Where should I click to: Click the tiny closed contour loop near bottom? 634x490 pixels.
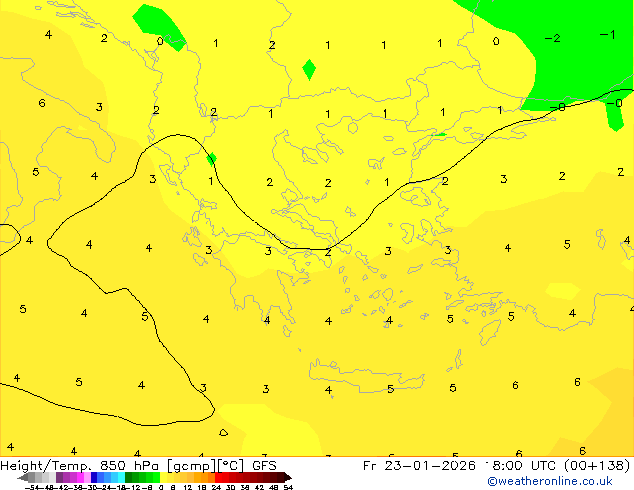(x=223, y=432)
